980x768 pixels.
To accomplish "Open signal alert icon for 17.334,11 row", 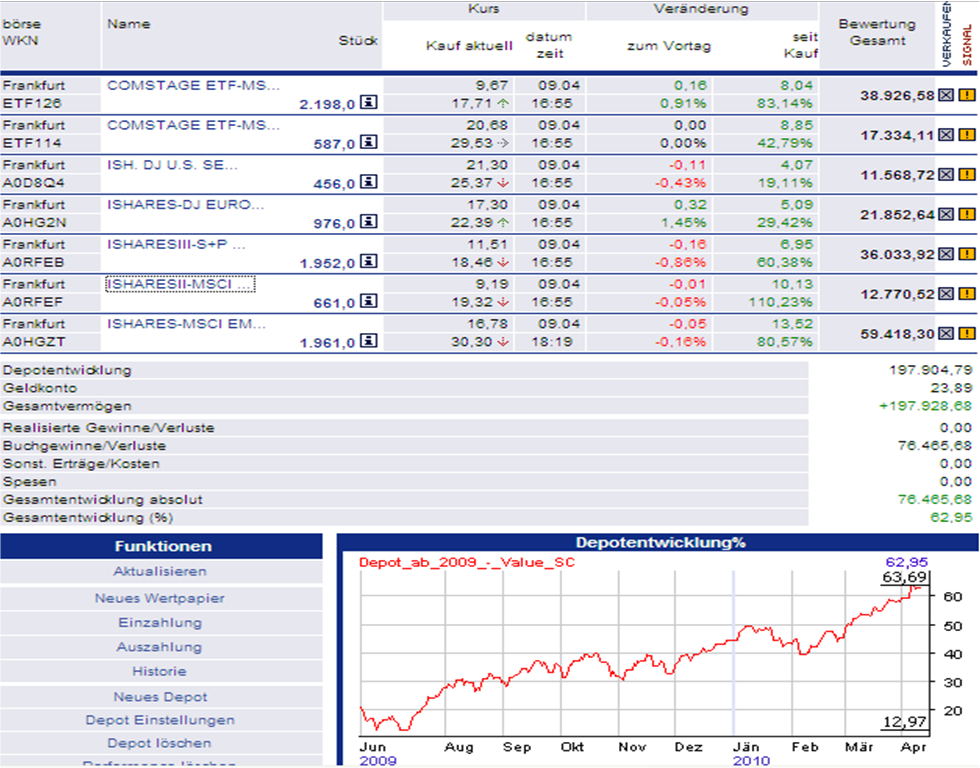I will click(x=967, y=135).
